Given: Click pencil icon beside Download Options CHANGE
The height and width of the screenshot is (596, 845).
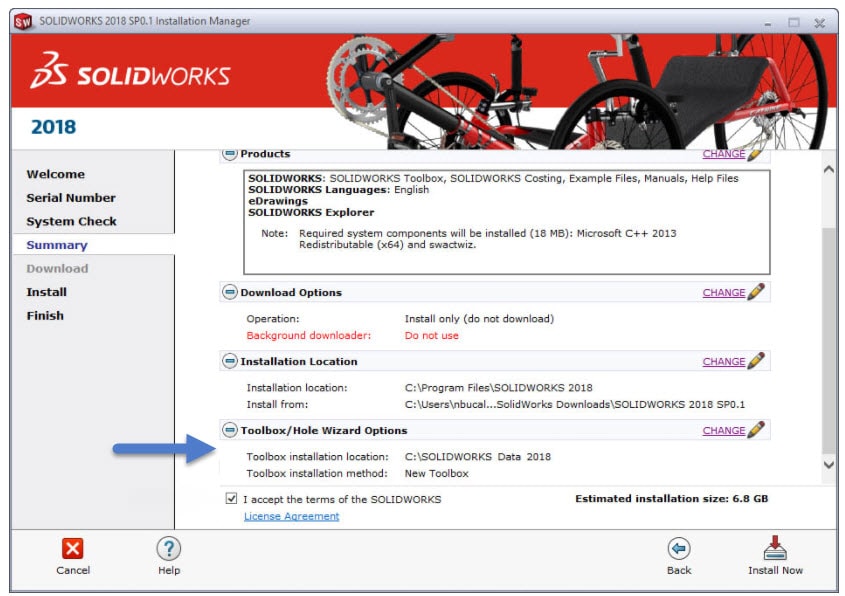Looking at the screenshot, I should pyautogui.click(x=756, y=292).
